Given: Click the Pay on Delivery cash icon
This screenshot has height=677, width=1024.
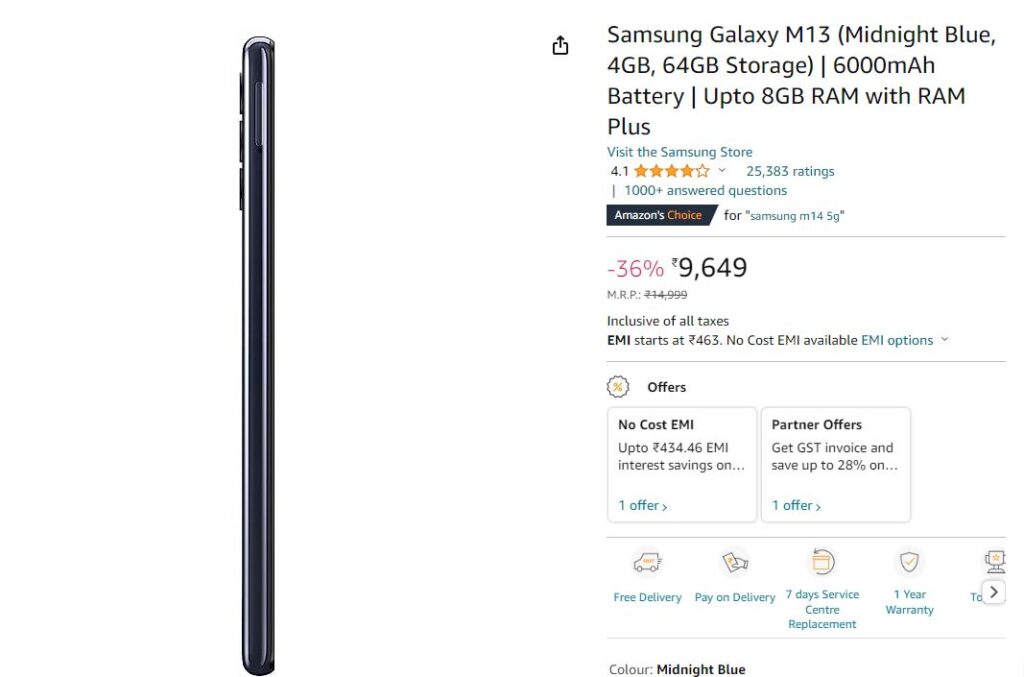Looking at the screenshot, I should pos(735,561).
